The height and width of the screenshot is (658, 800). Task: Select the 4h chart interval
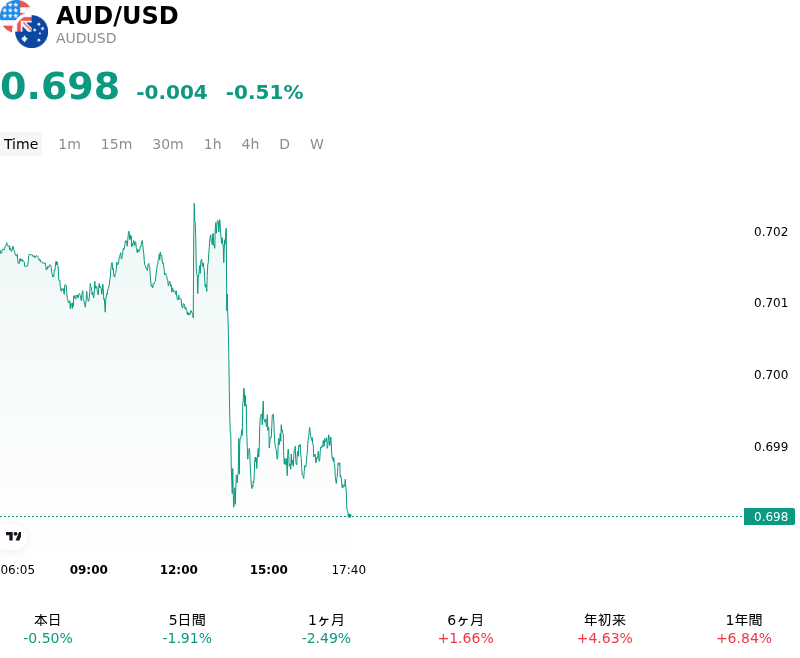pos(250,144)
